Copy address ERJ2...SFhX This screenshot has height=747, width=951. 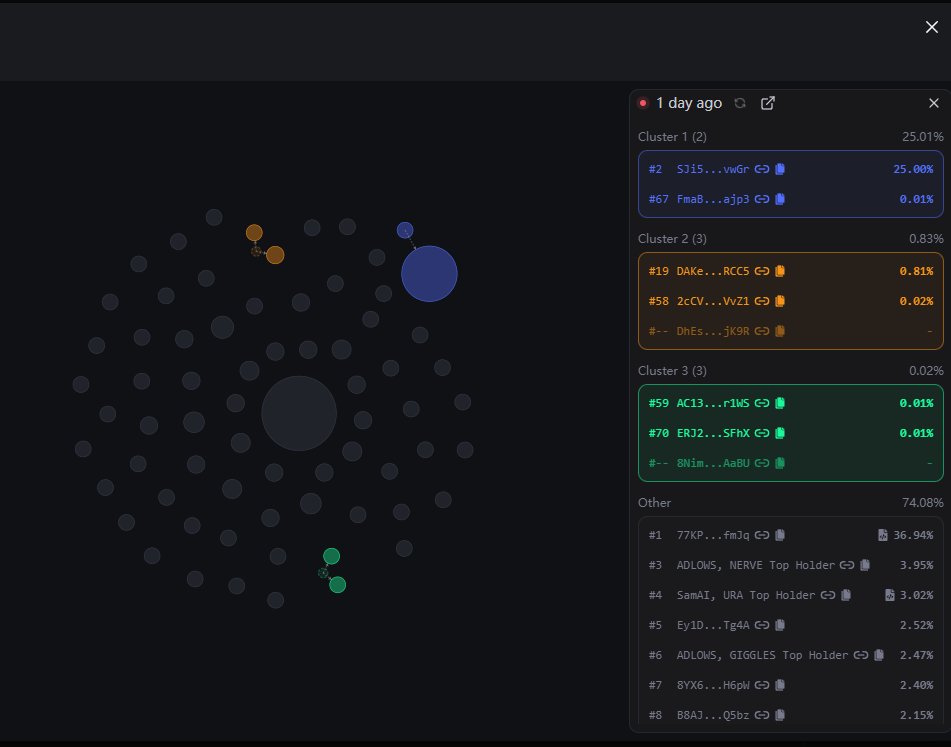pos(780,433)
